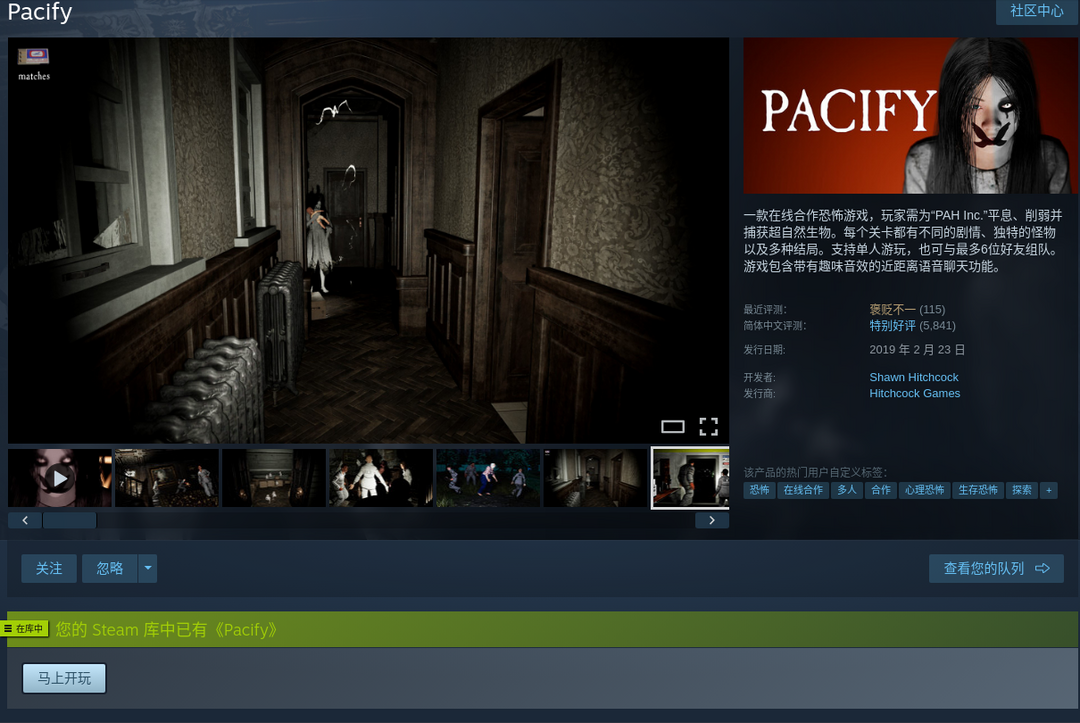View 特别好评 Chinese reviews link

892,326
